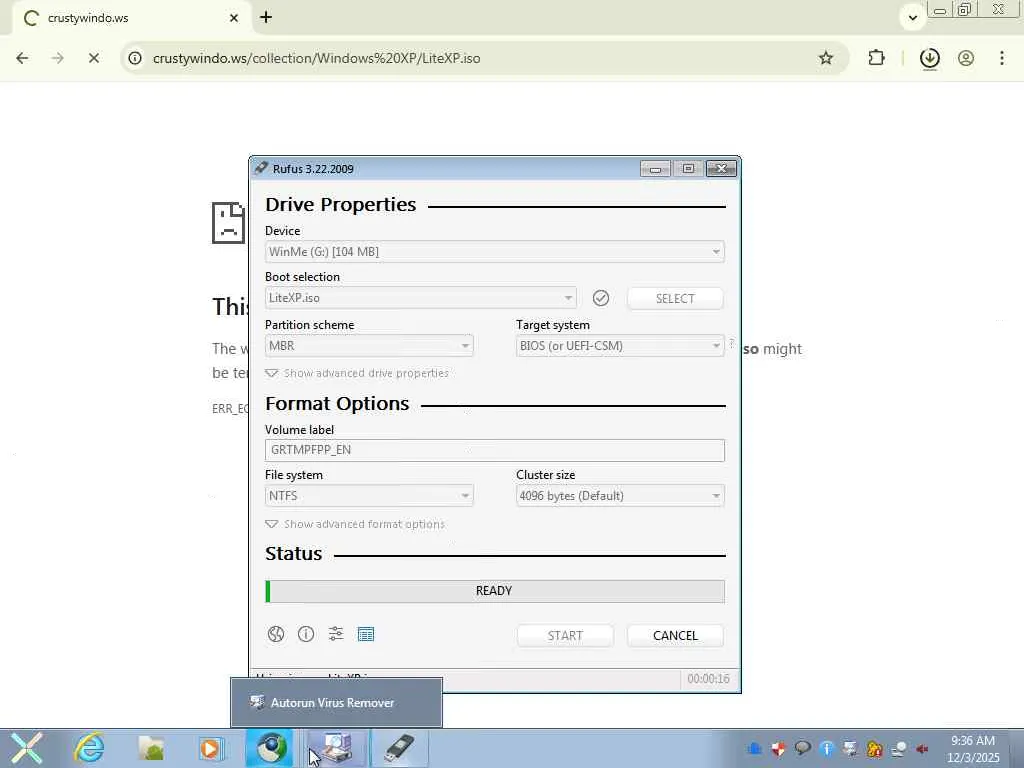
Task: Open Chrome three-dot menu
Action: tap(1002, 58)
